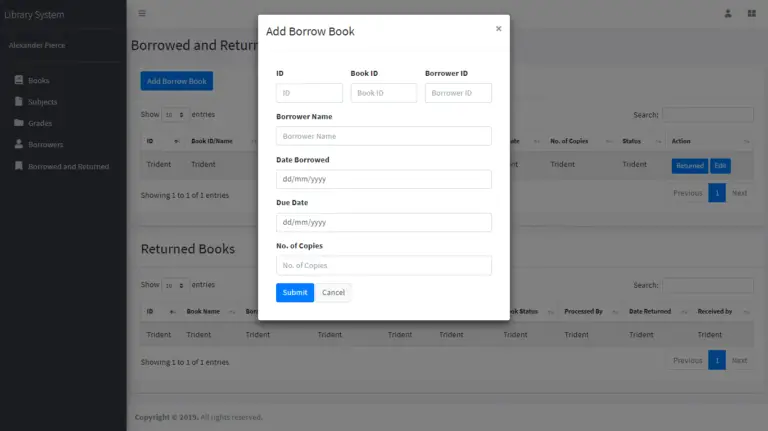Click the borrowed table Search field
Viewport: 768px width, 431px height.
click(708, 115)
